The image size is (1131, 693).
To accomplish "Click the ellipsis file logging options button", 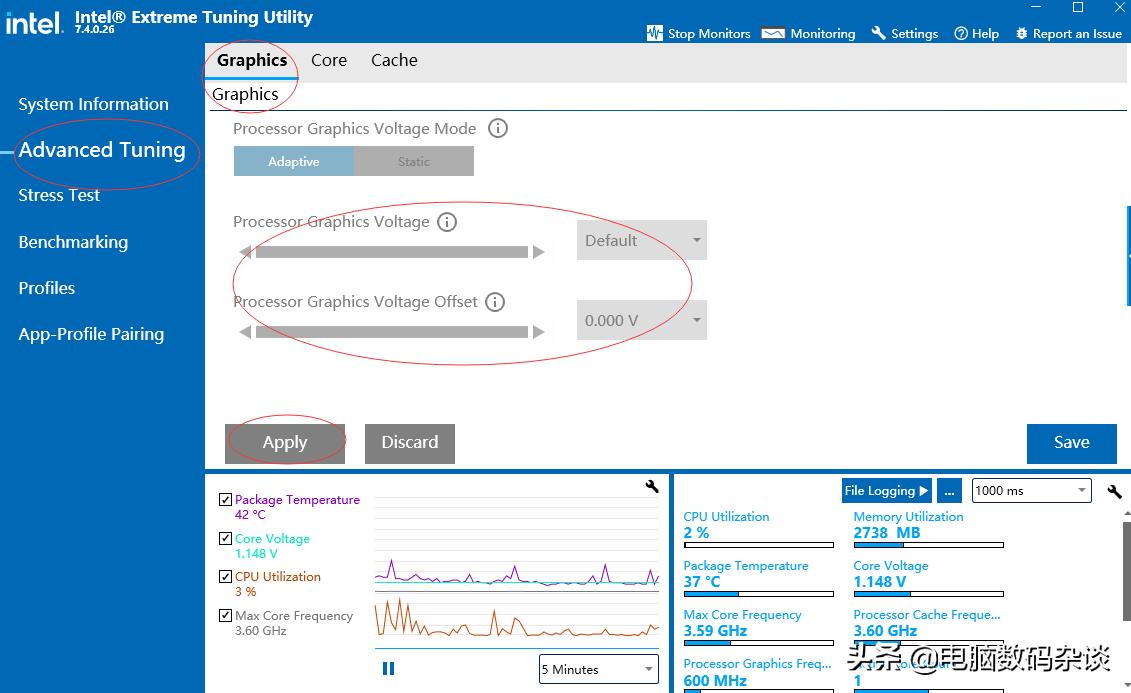I will click(x=949, y=491).
